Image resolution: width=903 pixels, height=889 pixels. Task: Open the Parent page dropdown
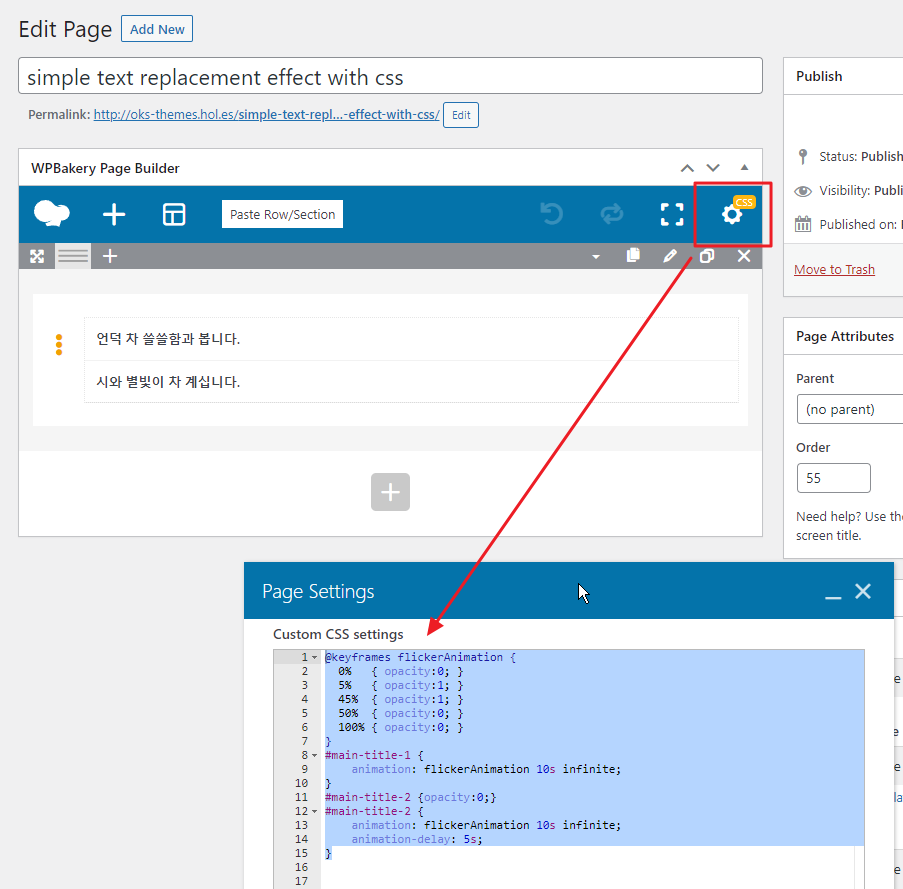[x=850, y=409]
